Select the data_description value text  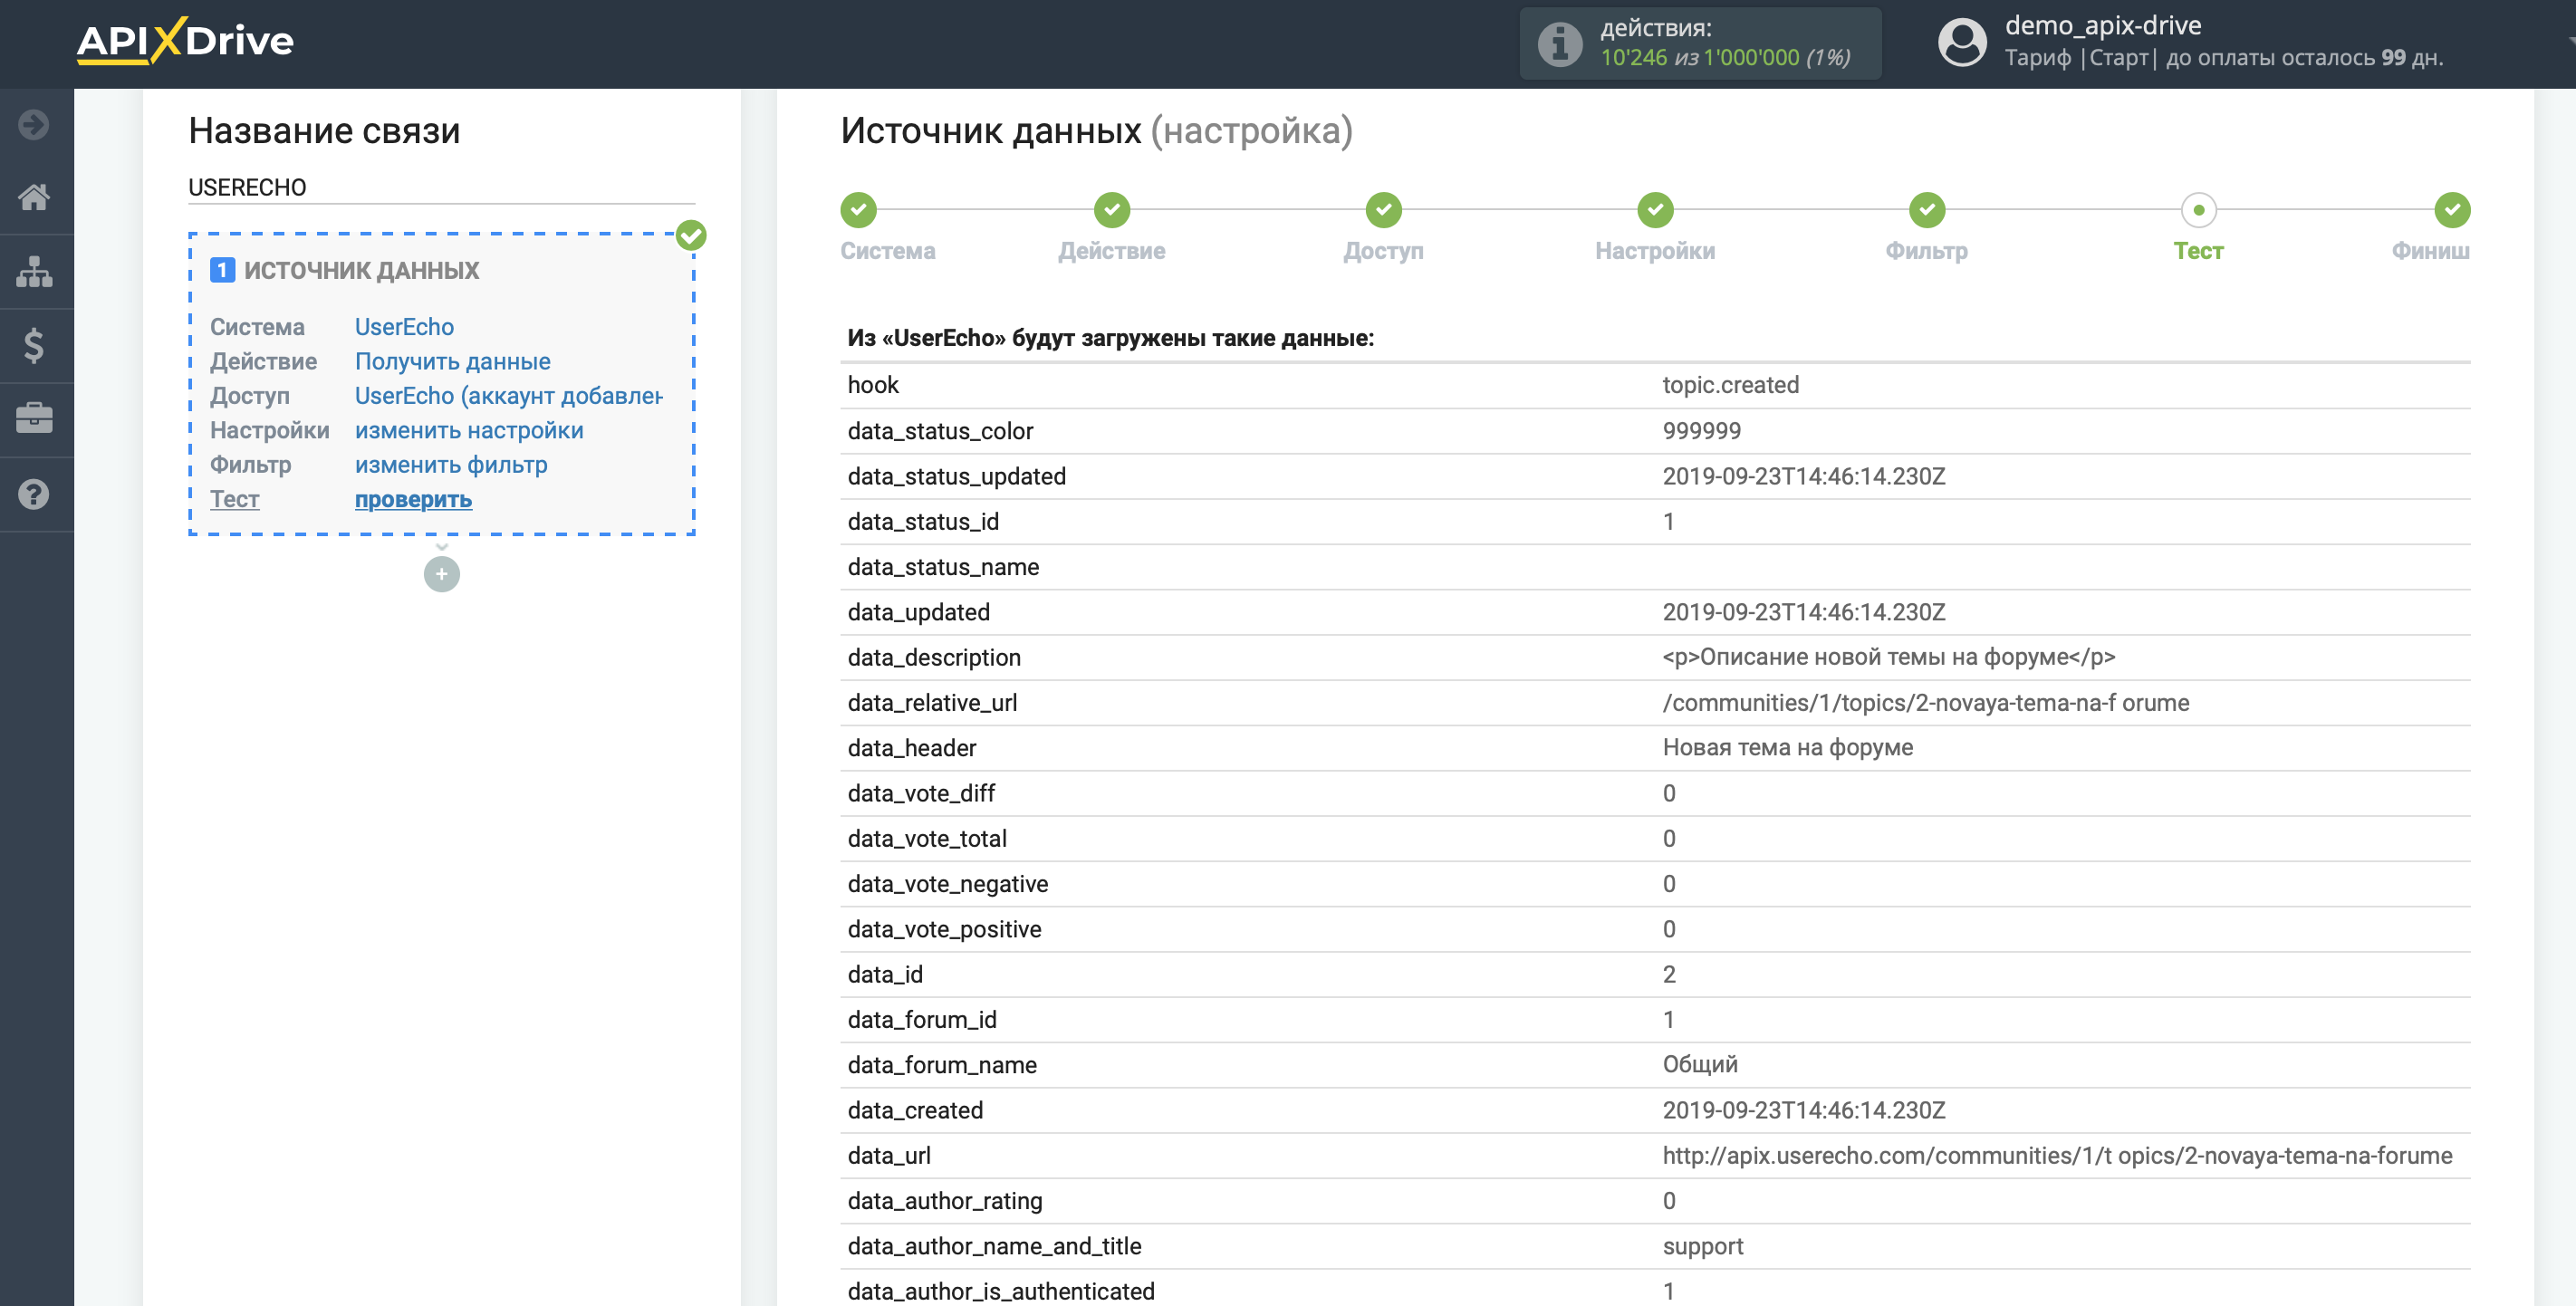coord(1889,657)
